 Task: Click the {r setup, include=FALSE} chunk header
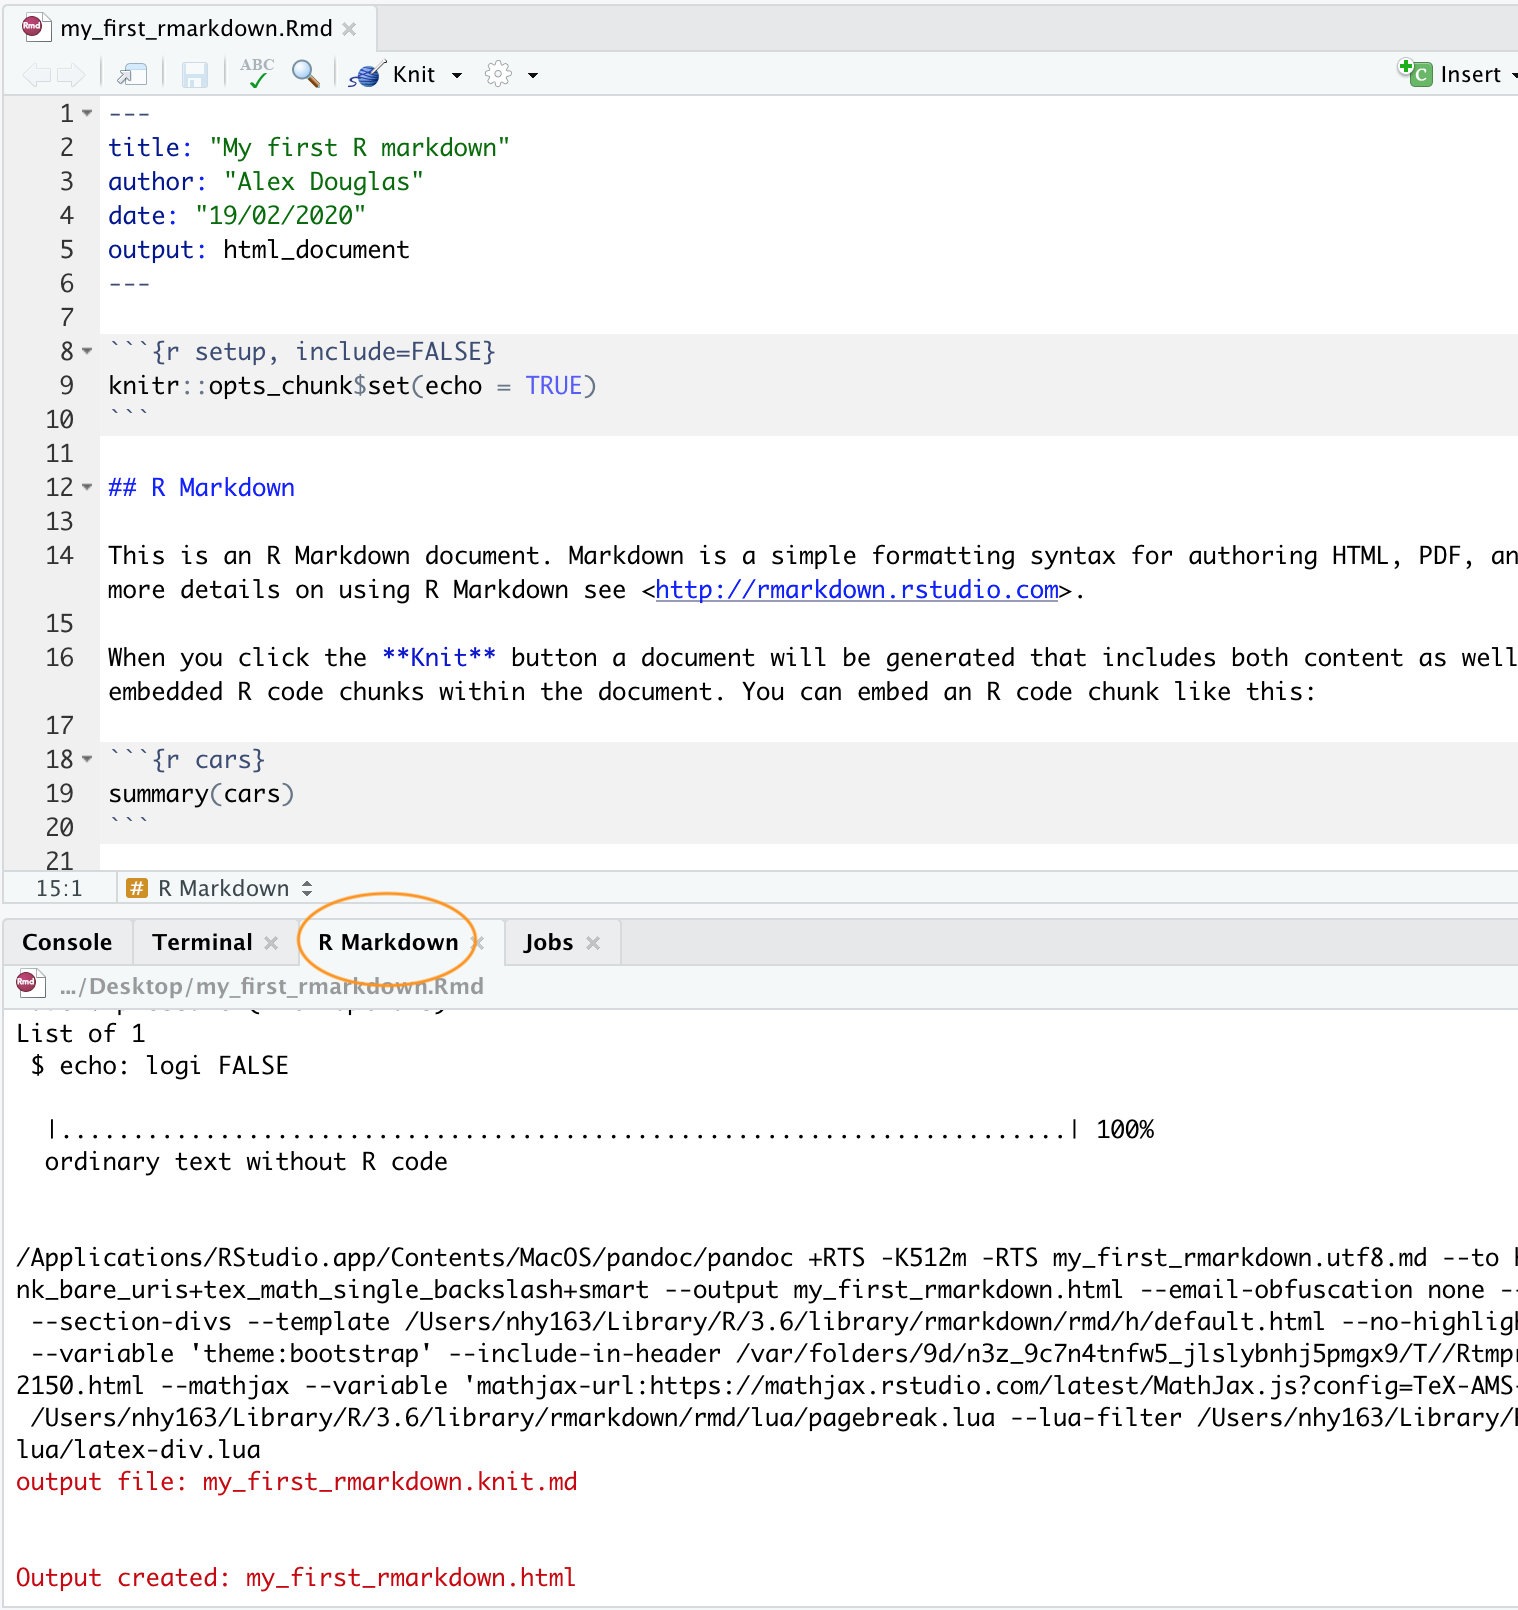tap(302, 351)
